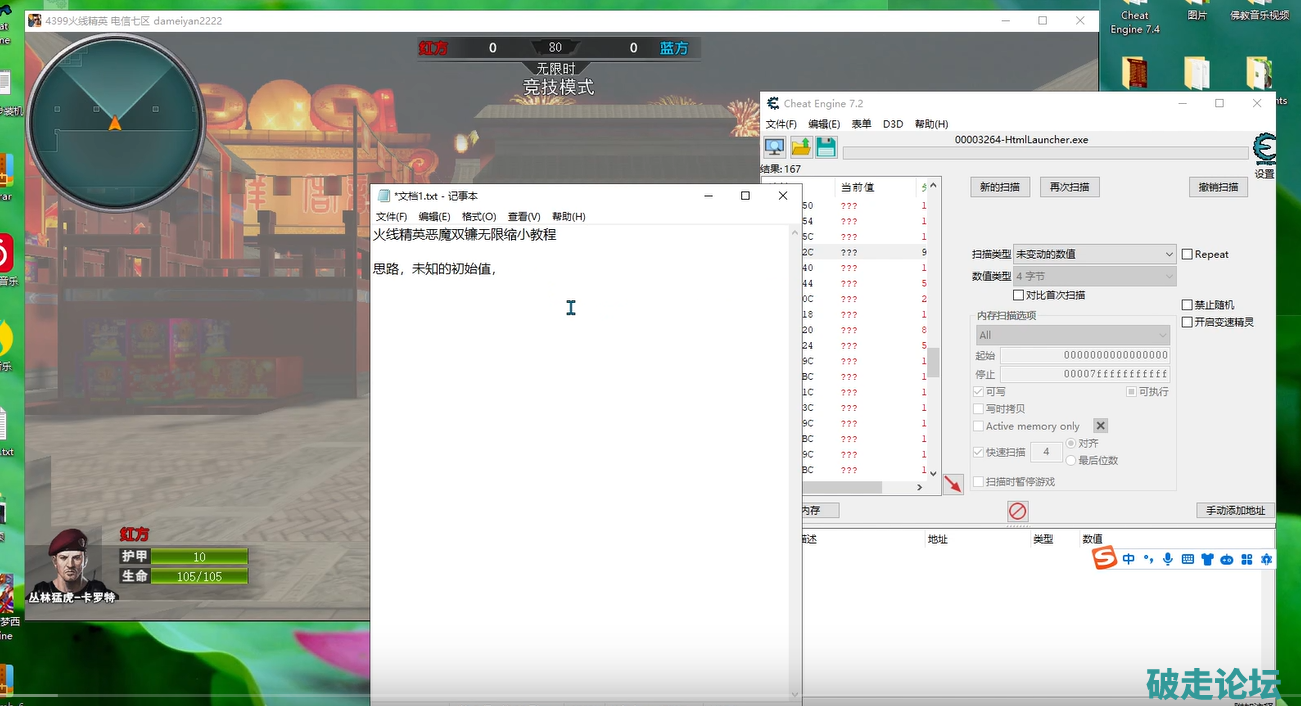Open the Cheat Engine D3D menu
Viewport: 1301px width, 706px height.
coord(893,124)
